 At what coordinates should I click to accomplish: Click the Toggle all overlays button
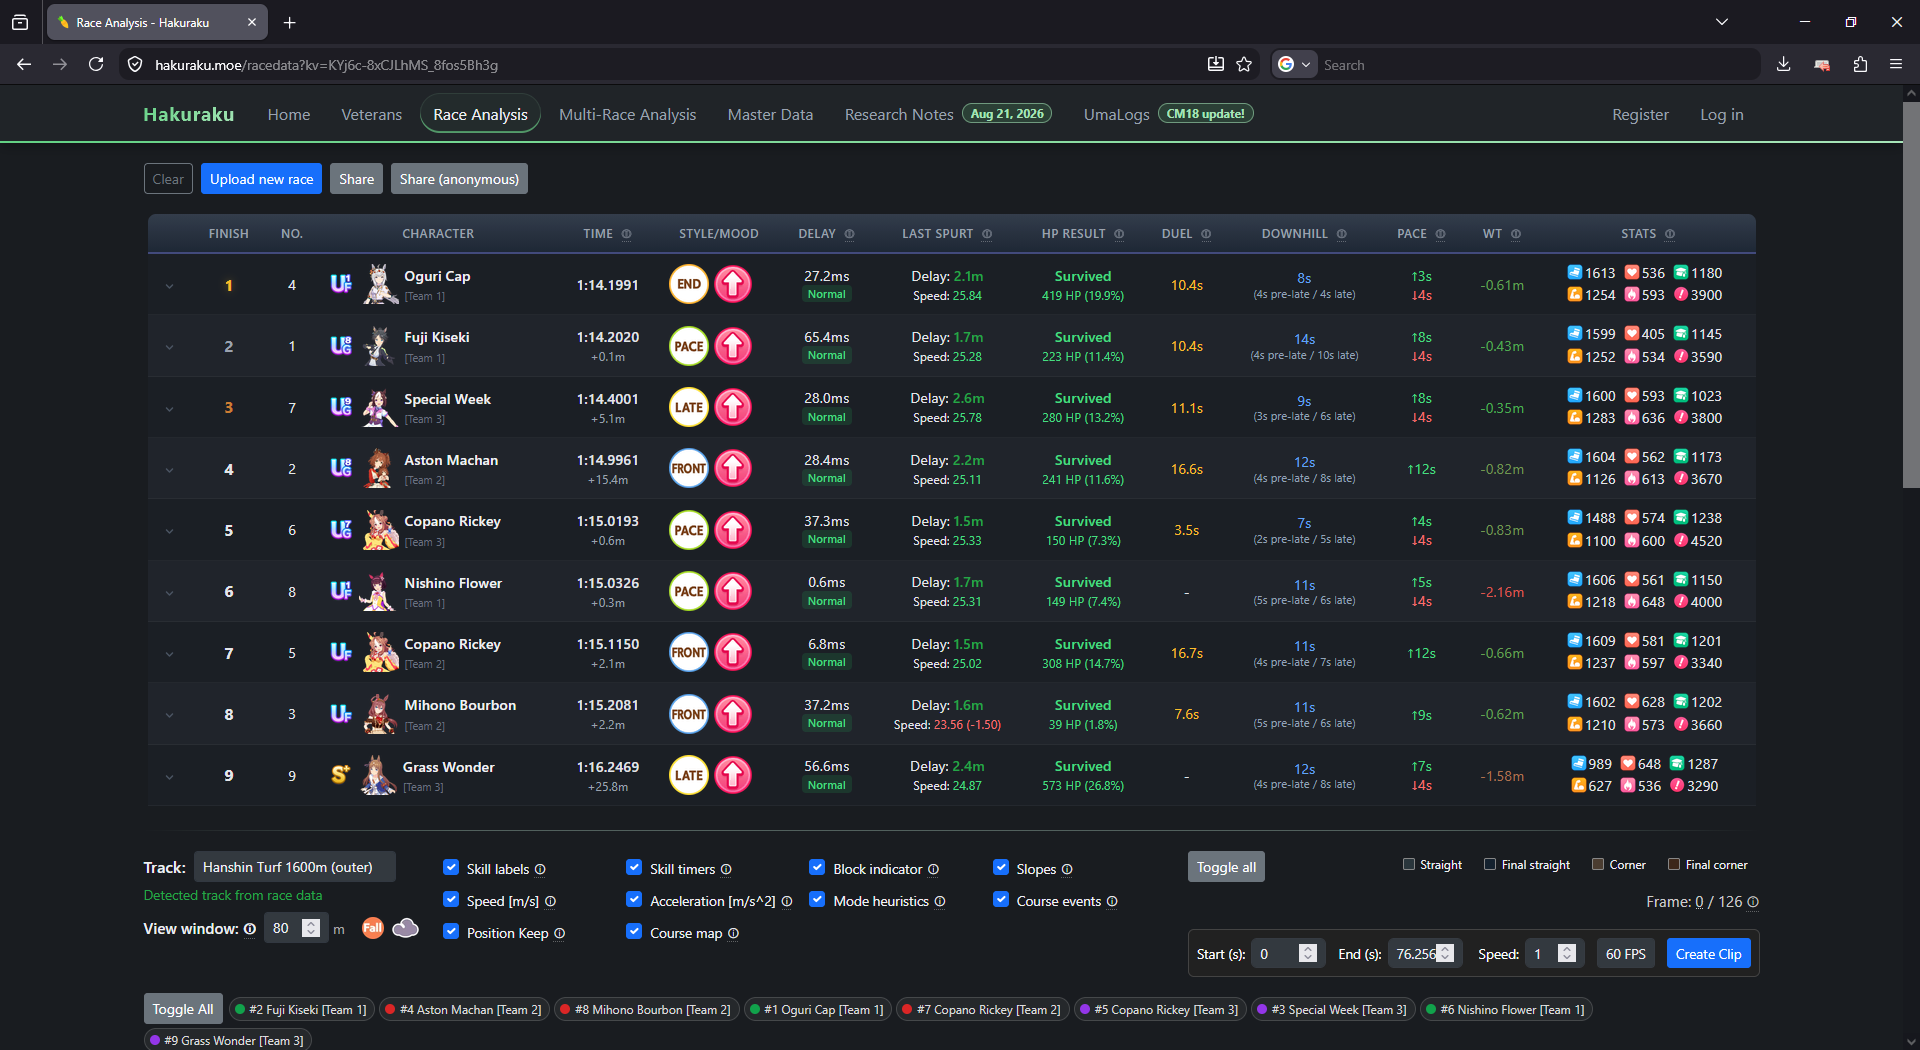point(1226,867)
